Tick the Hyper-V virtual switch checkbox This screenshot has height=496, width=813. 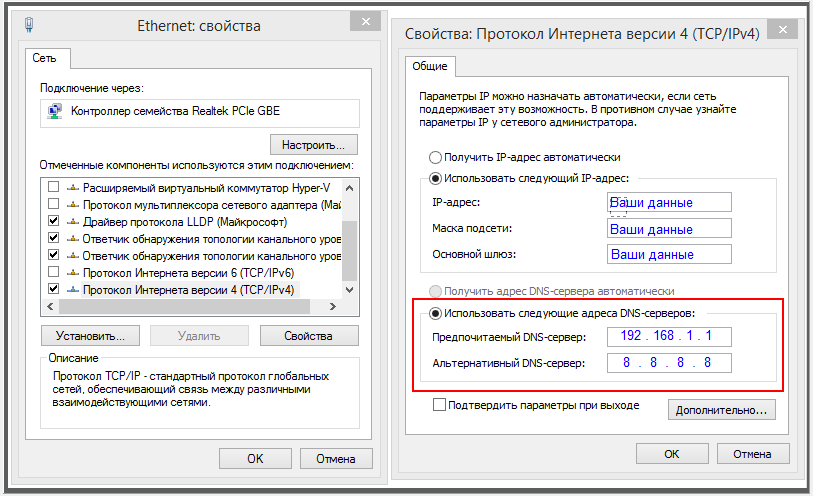click(x=53, y=186)
